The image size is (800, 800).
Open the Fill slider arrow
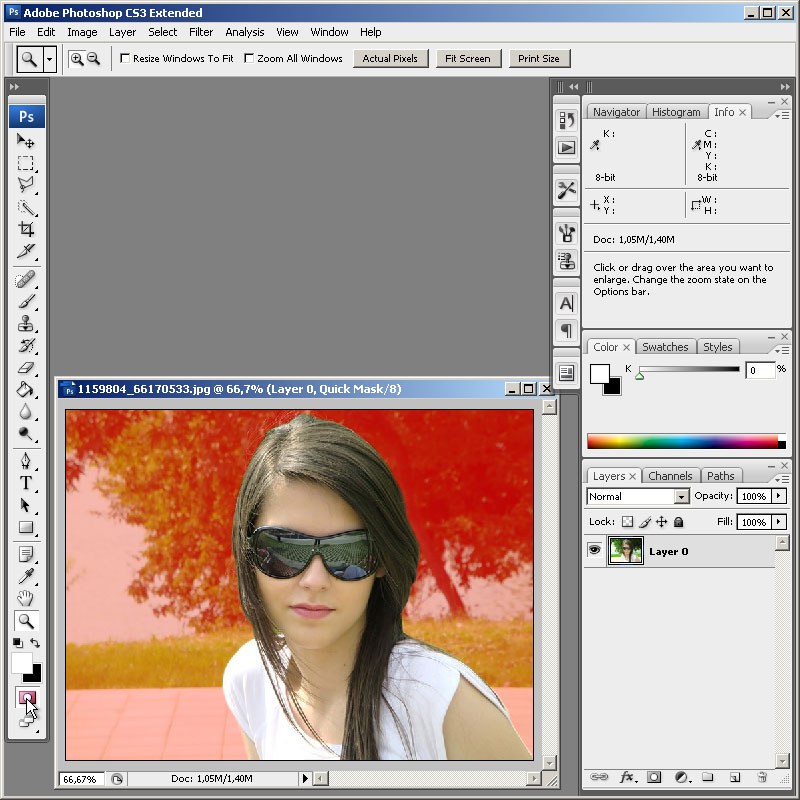779,522
